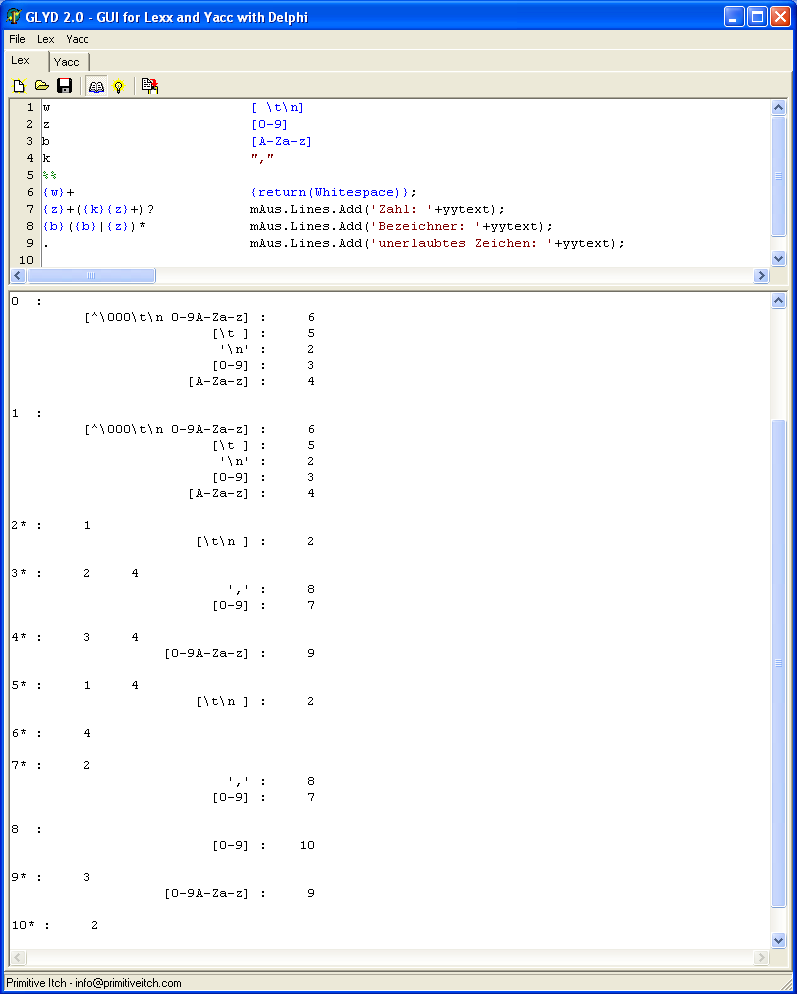This screenshot has height=994, width=797.
Task: Click the Save floppy disk icon
Action: click(x=64, y=86)
